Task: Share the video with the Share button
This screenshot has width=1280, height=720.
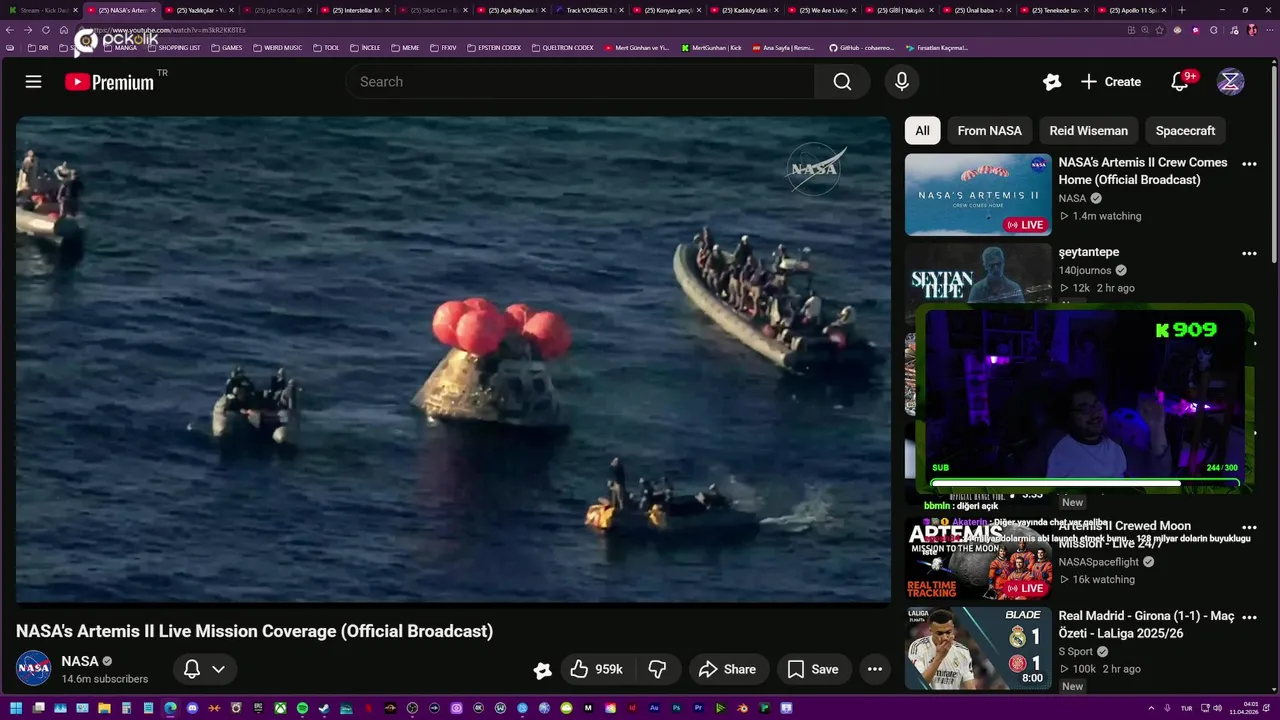Action: [727, 669]
